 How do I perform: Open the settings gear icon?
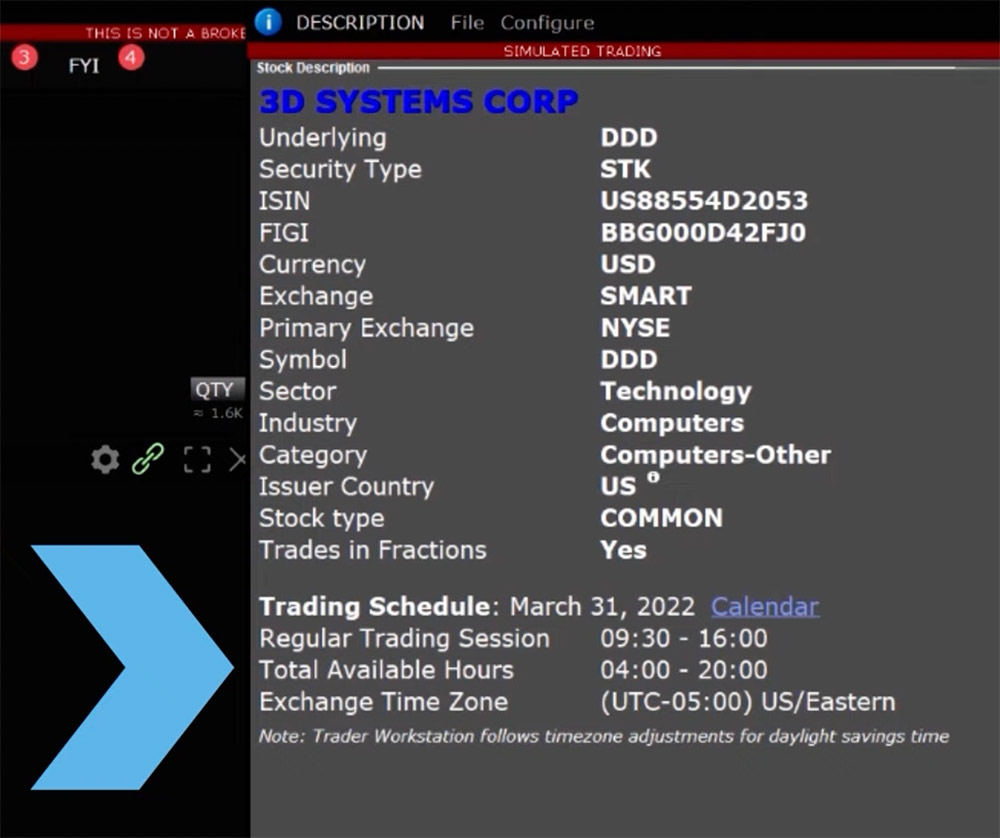point(105,459)
